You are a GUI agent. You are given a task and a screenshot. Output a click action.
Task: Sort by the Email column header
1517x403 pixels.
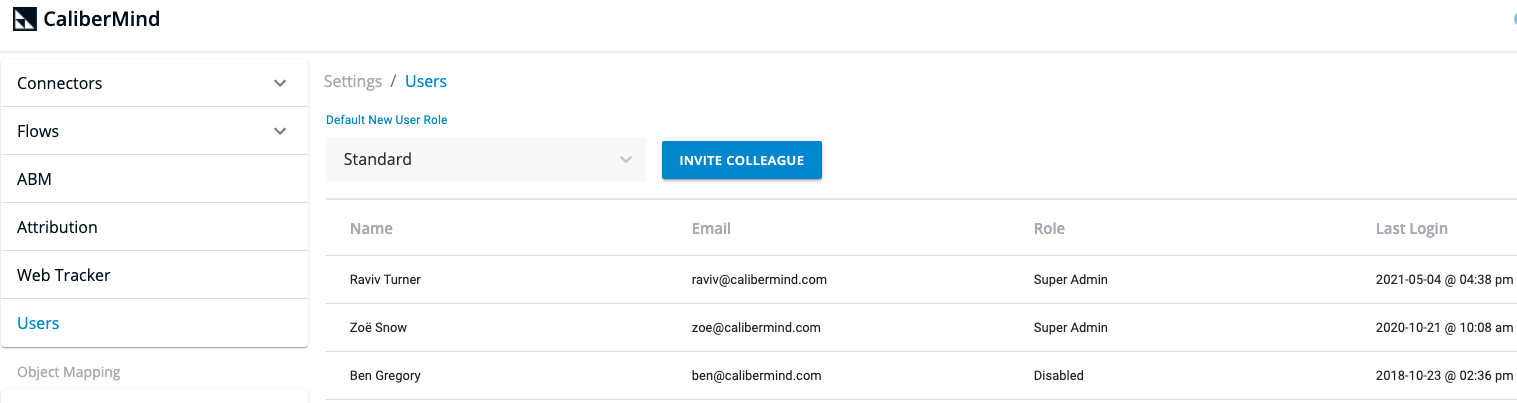[x=711, y=228]
